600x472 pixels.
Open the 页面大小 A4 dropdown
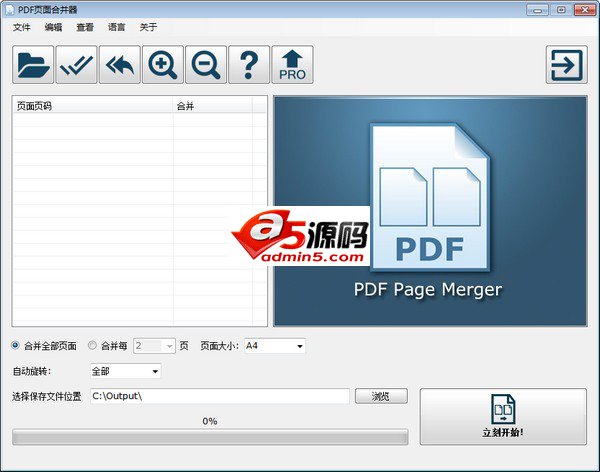click(275, 346)
